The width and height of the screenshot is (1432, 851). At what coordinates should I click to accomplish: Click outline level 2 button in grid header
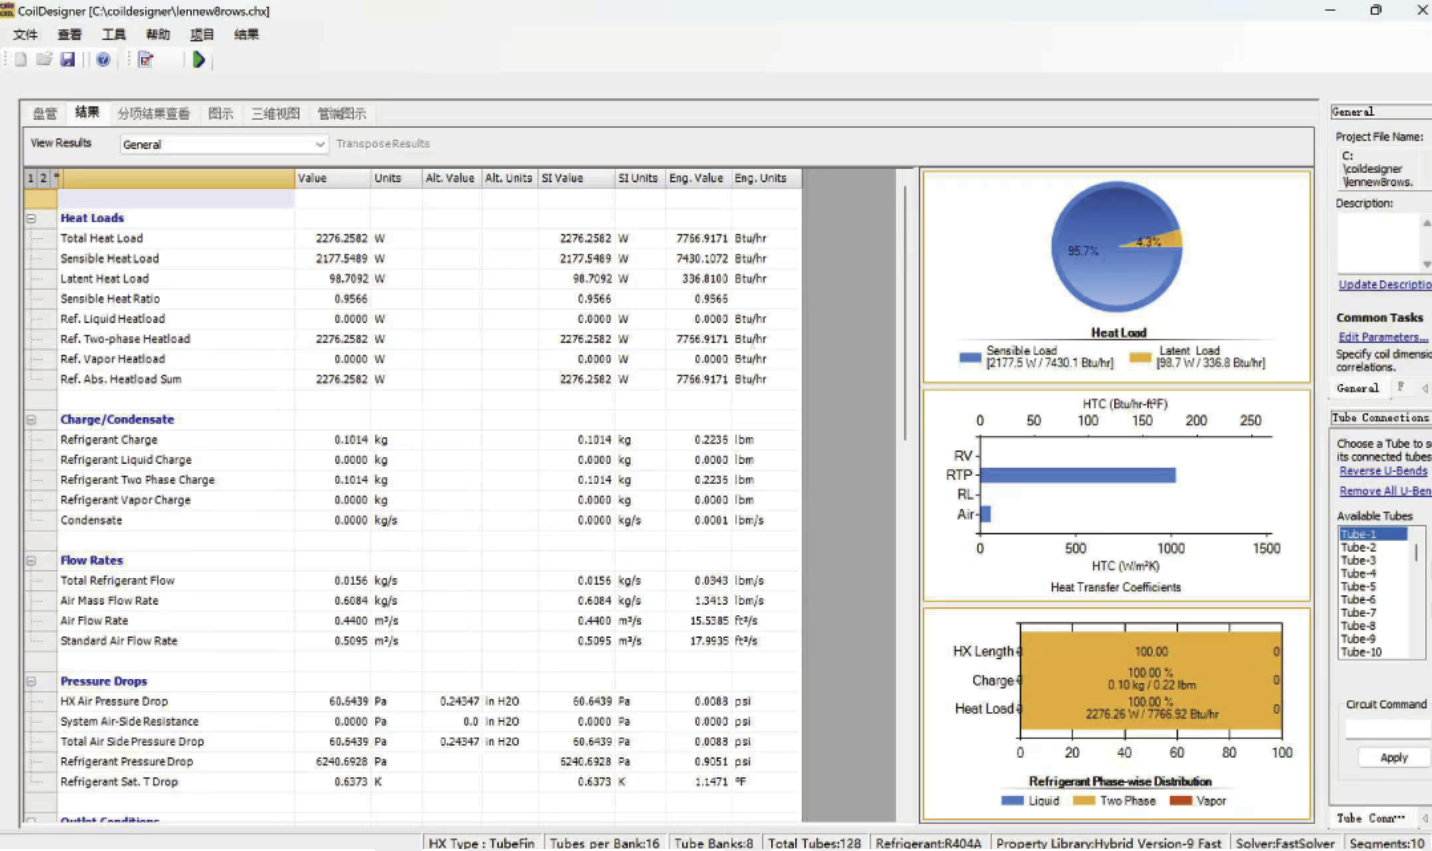[x=43, y=178]
